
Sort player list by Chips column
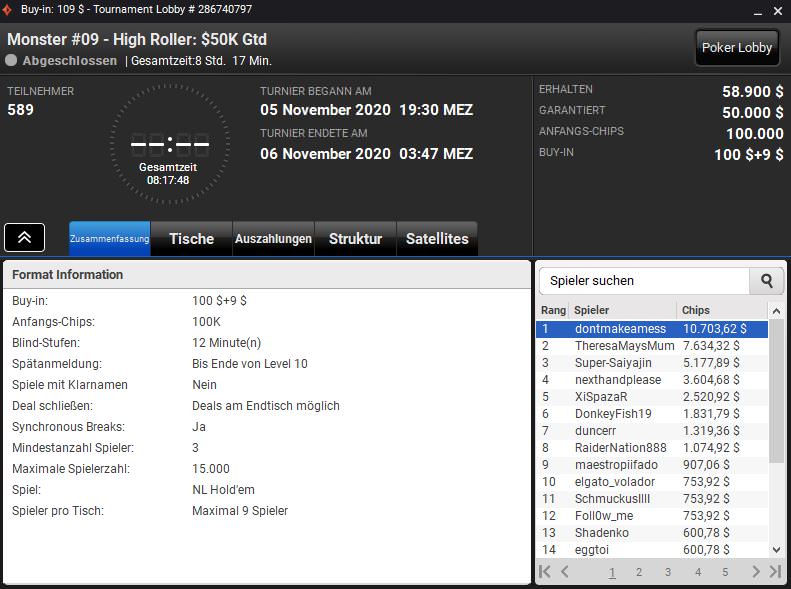click(720, 310)
